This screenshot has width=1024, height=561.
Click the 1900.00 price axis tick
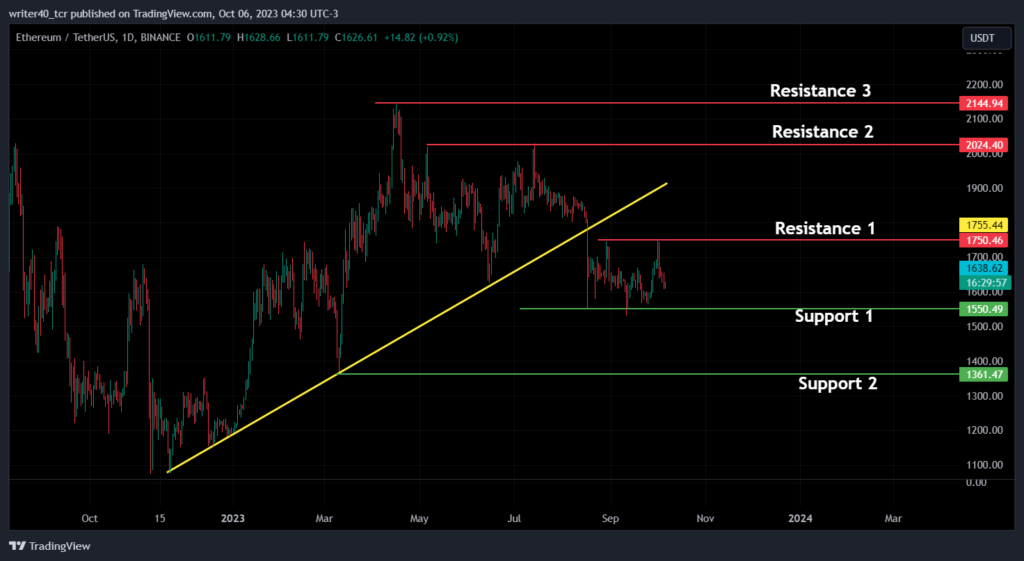coord(984,188)
